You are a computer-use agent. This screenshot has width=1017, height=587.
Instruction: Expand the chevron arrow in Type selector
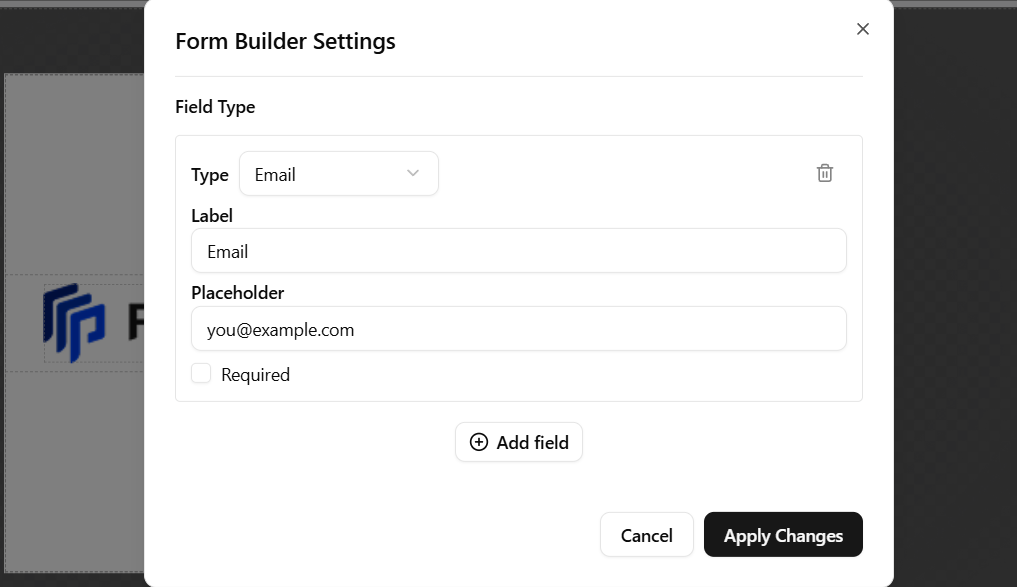click(x=413, y=173)
